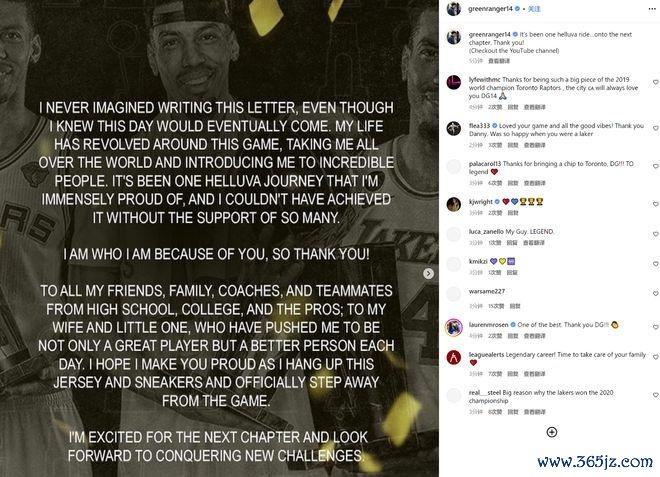Screen dimensions: 660x477
Task: Click the next slide arrow on the photo
Action: click(428, 274)
